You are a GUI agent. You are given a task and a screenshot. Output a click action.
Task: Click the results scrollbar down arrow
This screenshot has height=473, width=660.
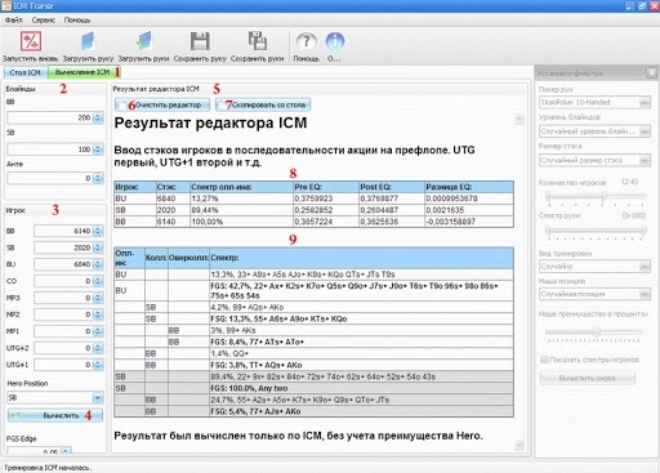point(519,445)
